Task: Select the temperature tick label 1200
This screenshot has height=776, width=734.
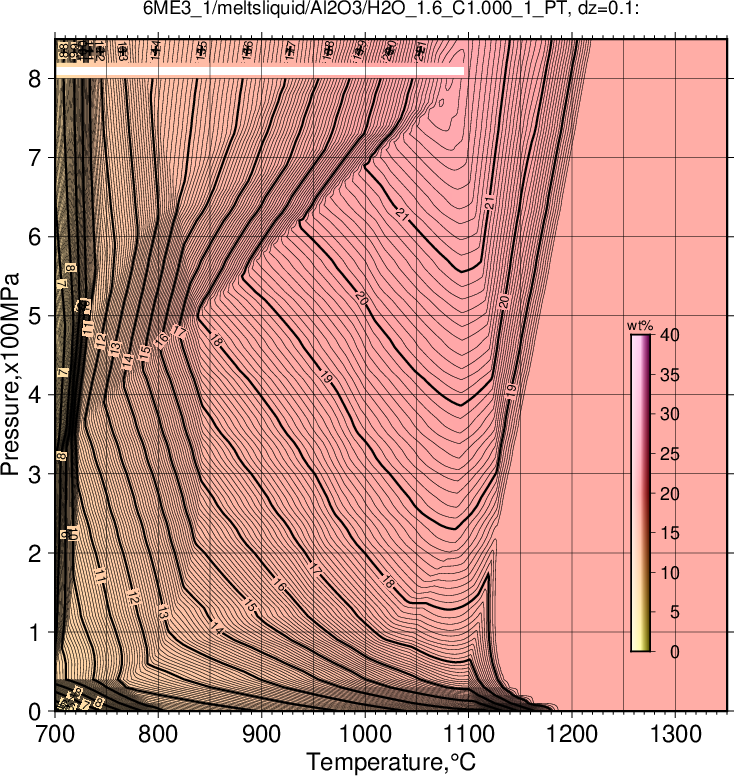Action: click(x=572, y=734)
